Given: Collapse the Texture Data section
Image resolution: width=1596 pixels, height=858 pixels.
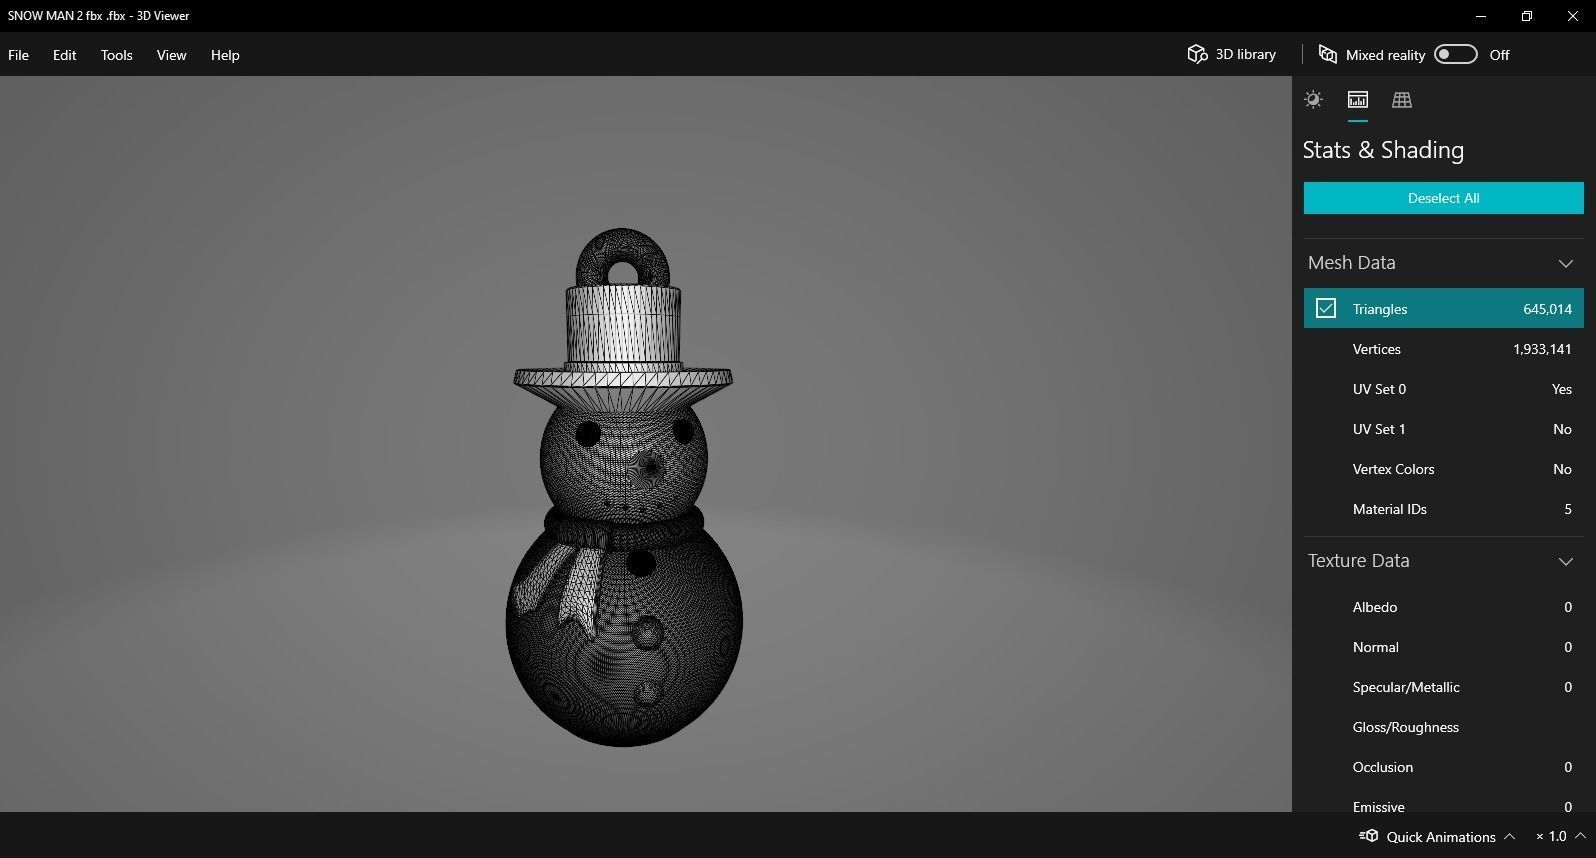Looking at the screenshot, I should [x=1565, y=561].
